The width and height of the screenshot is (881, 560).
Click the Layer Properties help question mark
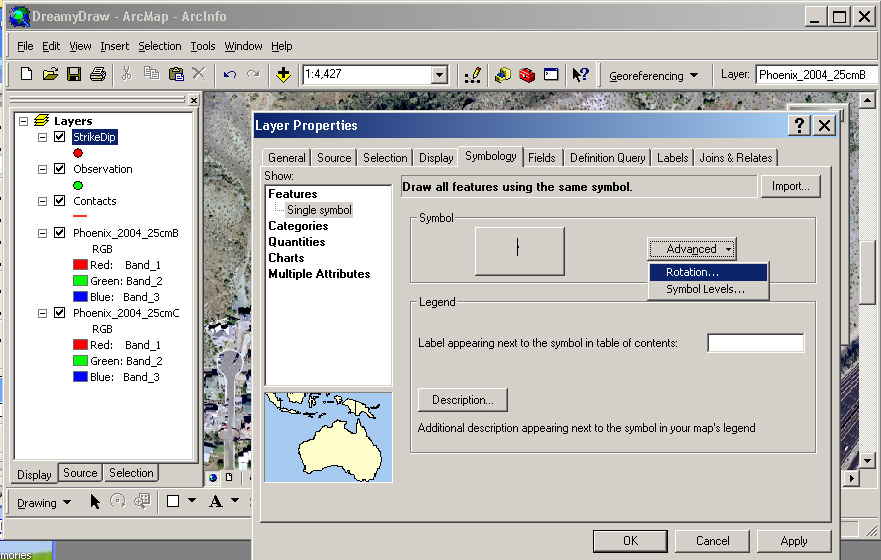799,125
